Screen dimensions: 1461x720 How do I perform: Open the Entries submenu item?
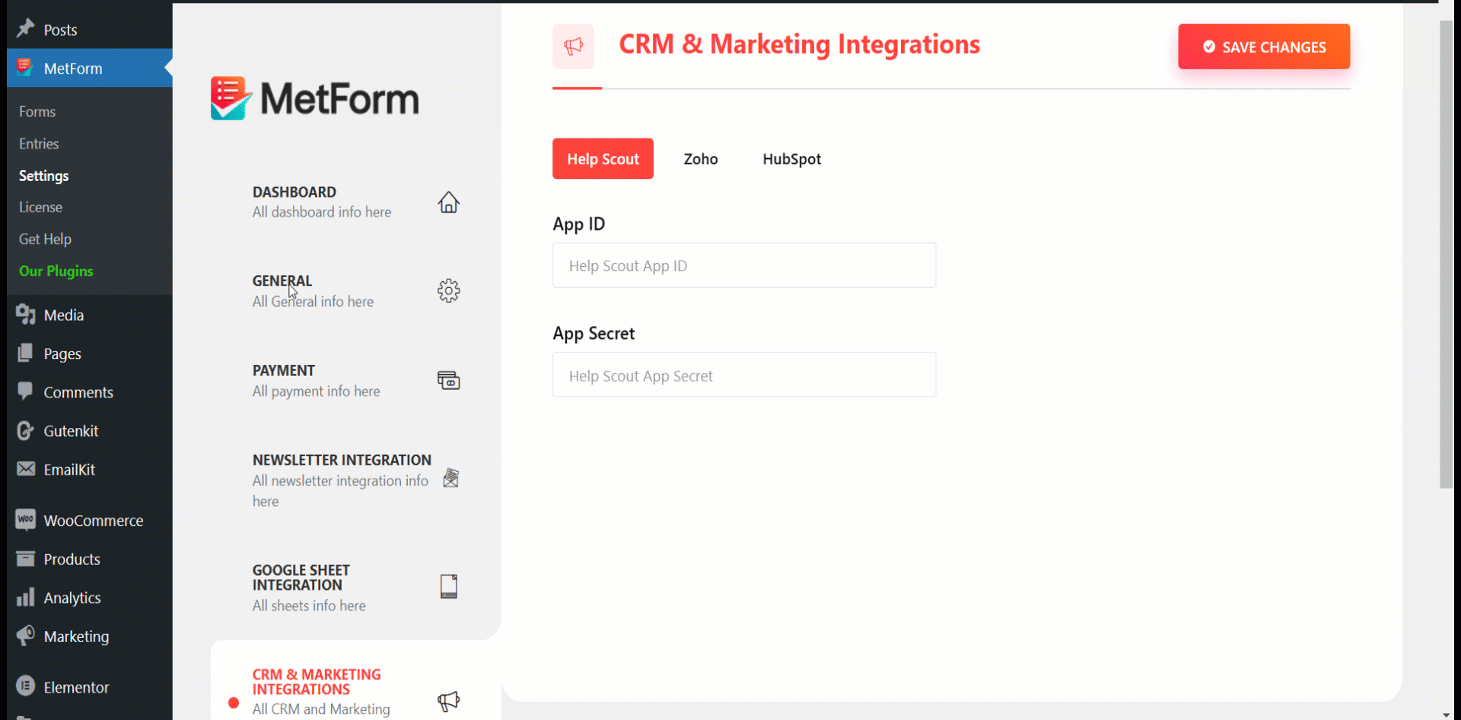click(39, 144)
